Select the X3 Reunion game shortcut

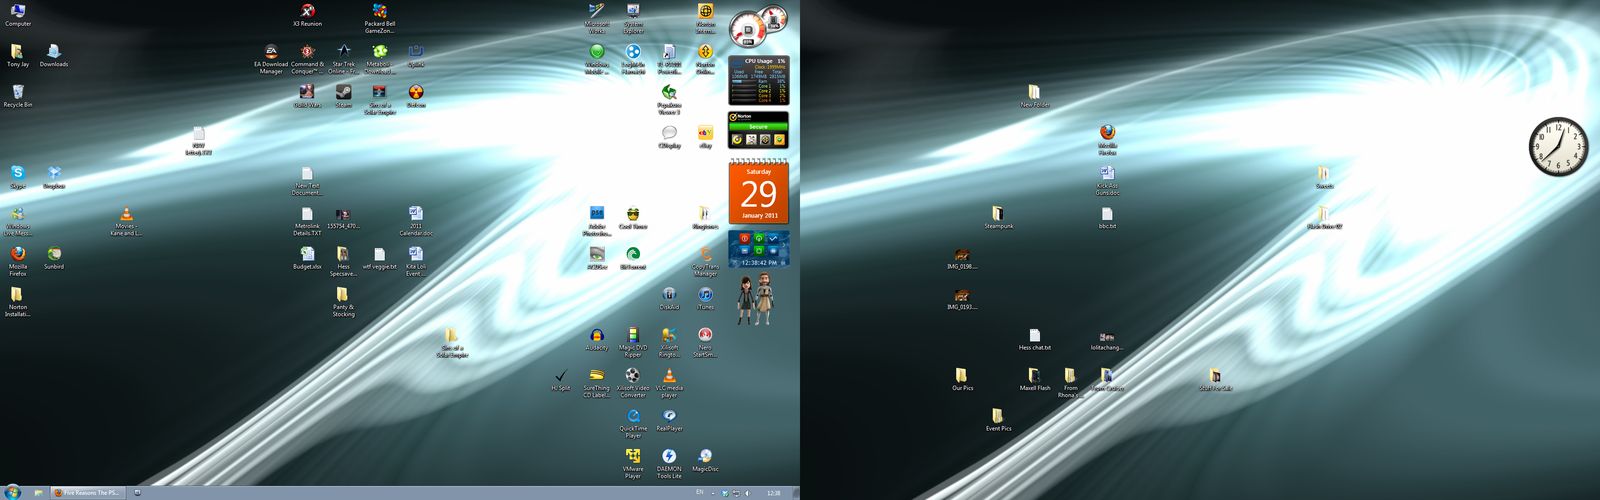coord(307,15)
